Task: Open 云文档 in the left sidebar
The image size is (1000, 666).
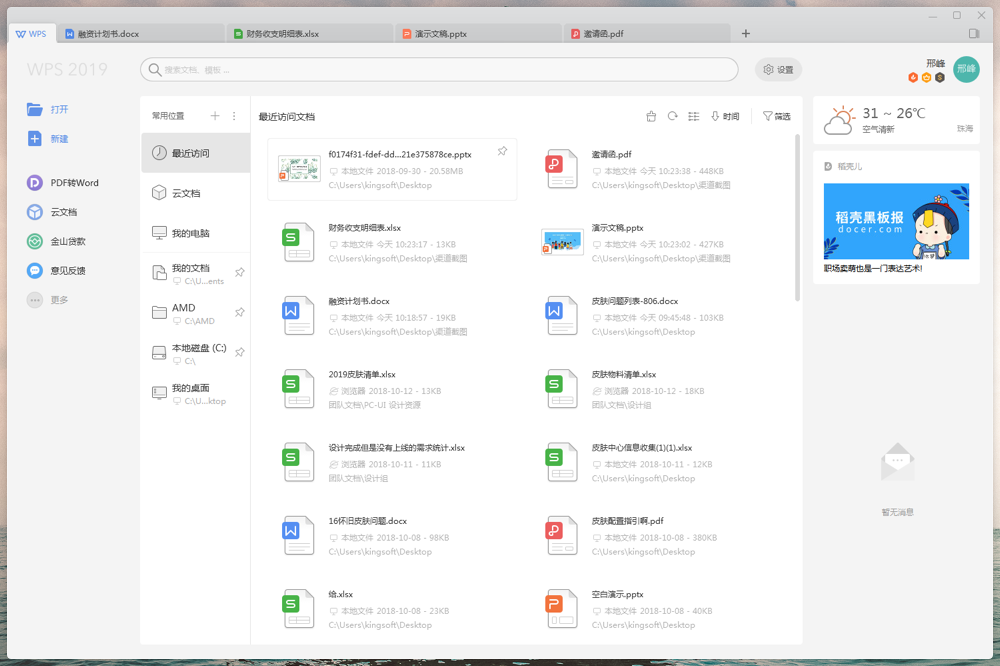Action: pos(52,212)
